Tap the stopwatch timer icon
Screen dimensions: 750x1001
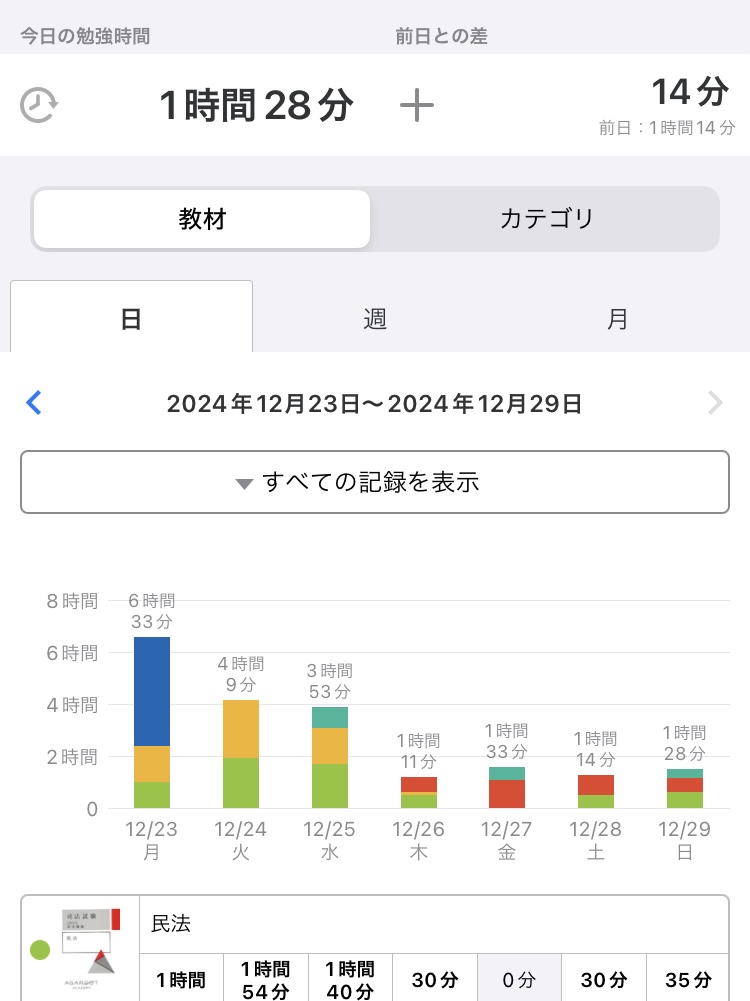(38, 105)
